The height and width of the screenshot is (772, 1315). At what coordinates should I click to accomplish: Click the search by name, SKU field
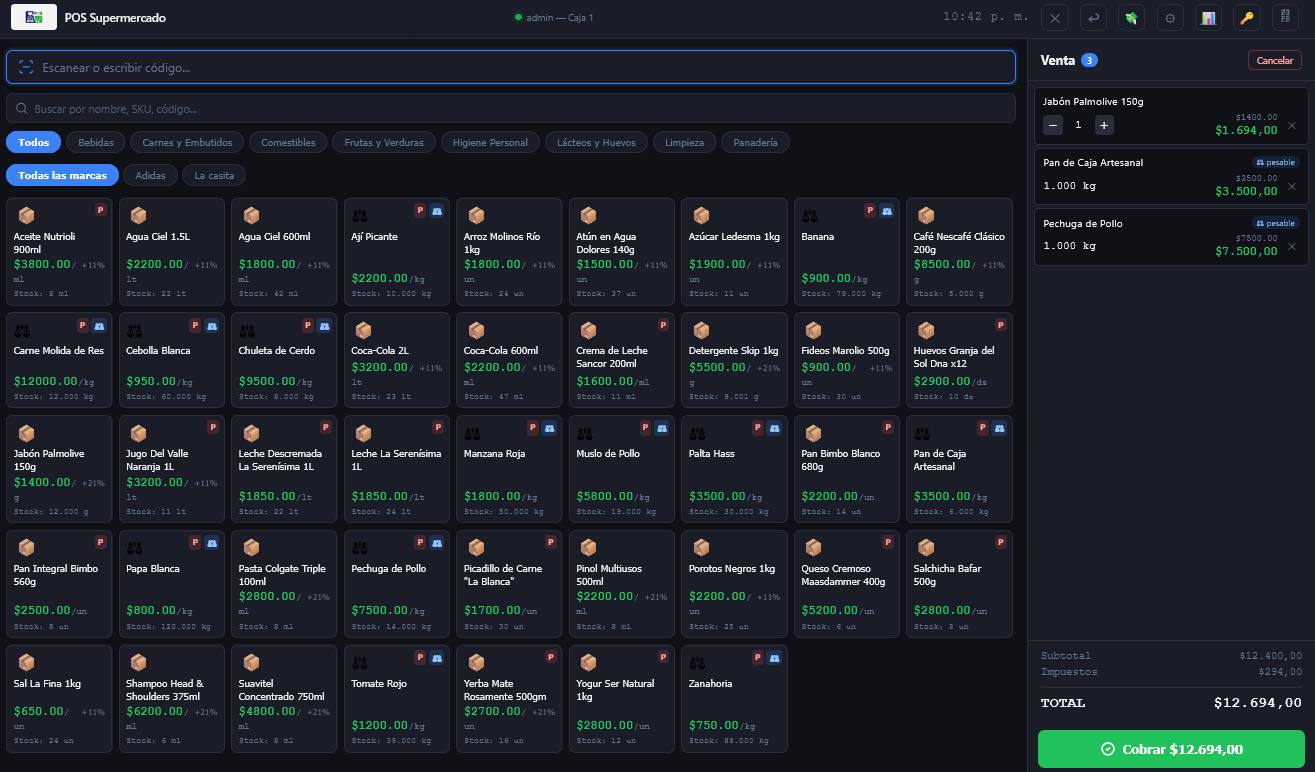coord(510,108)
